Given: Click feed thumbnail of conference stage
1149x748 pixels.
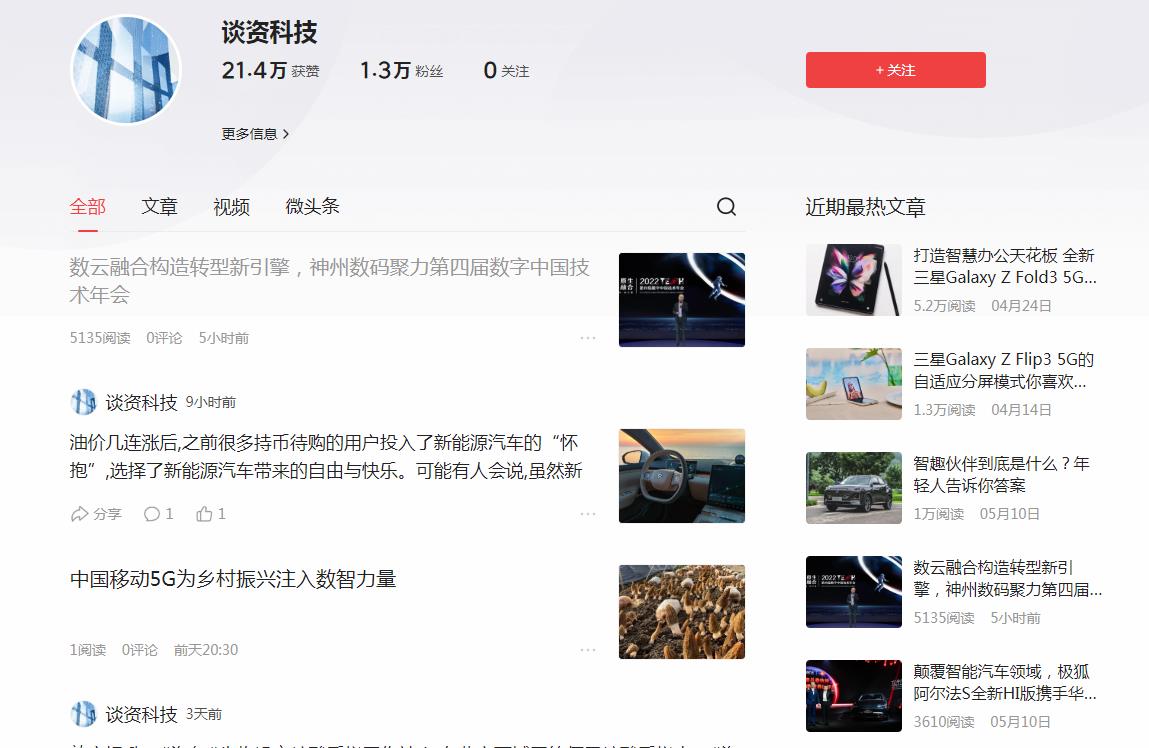Looking at the screenshot, I should point(681,300).
